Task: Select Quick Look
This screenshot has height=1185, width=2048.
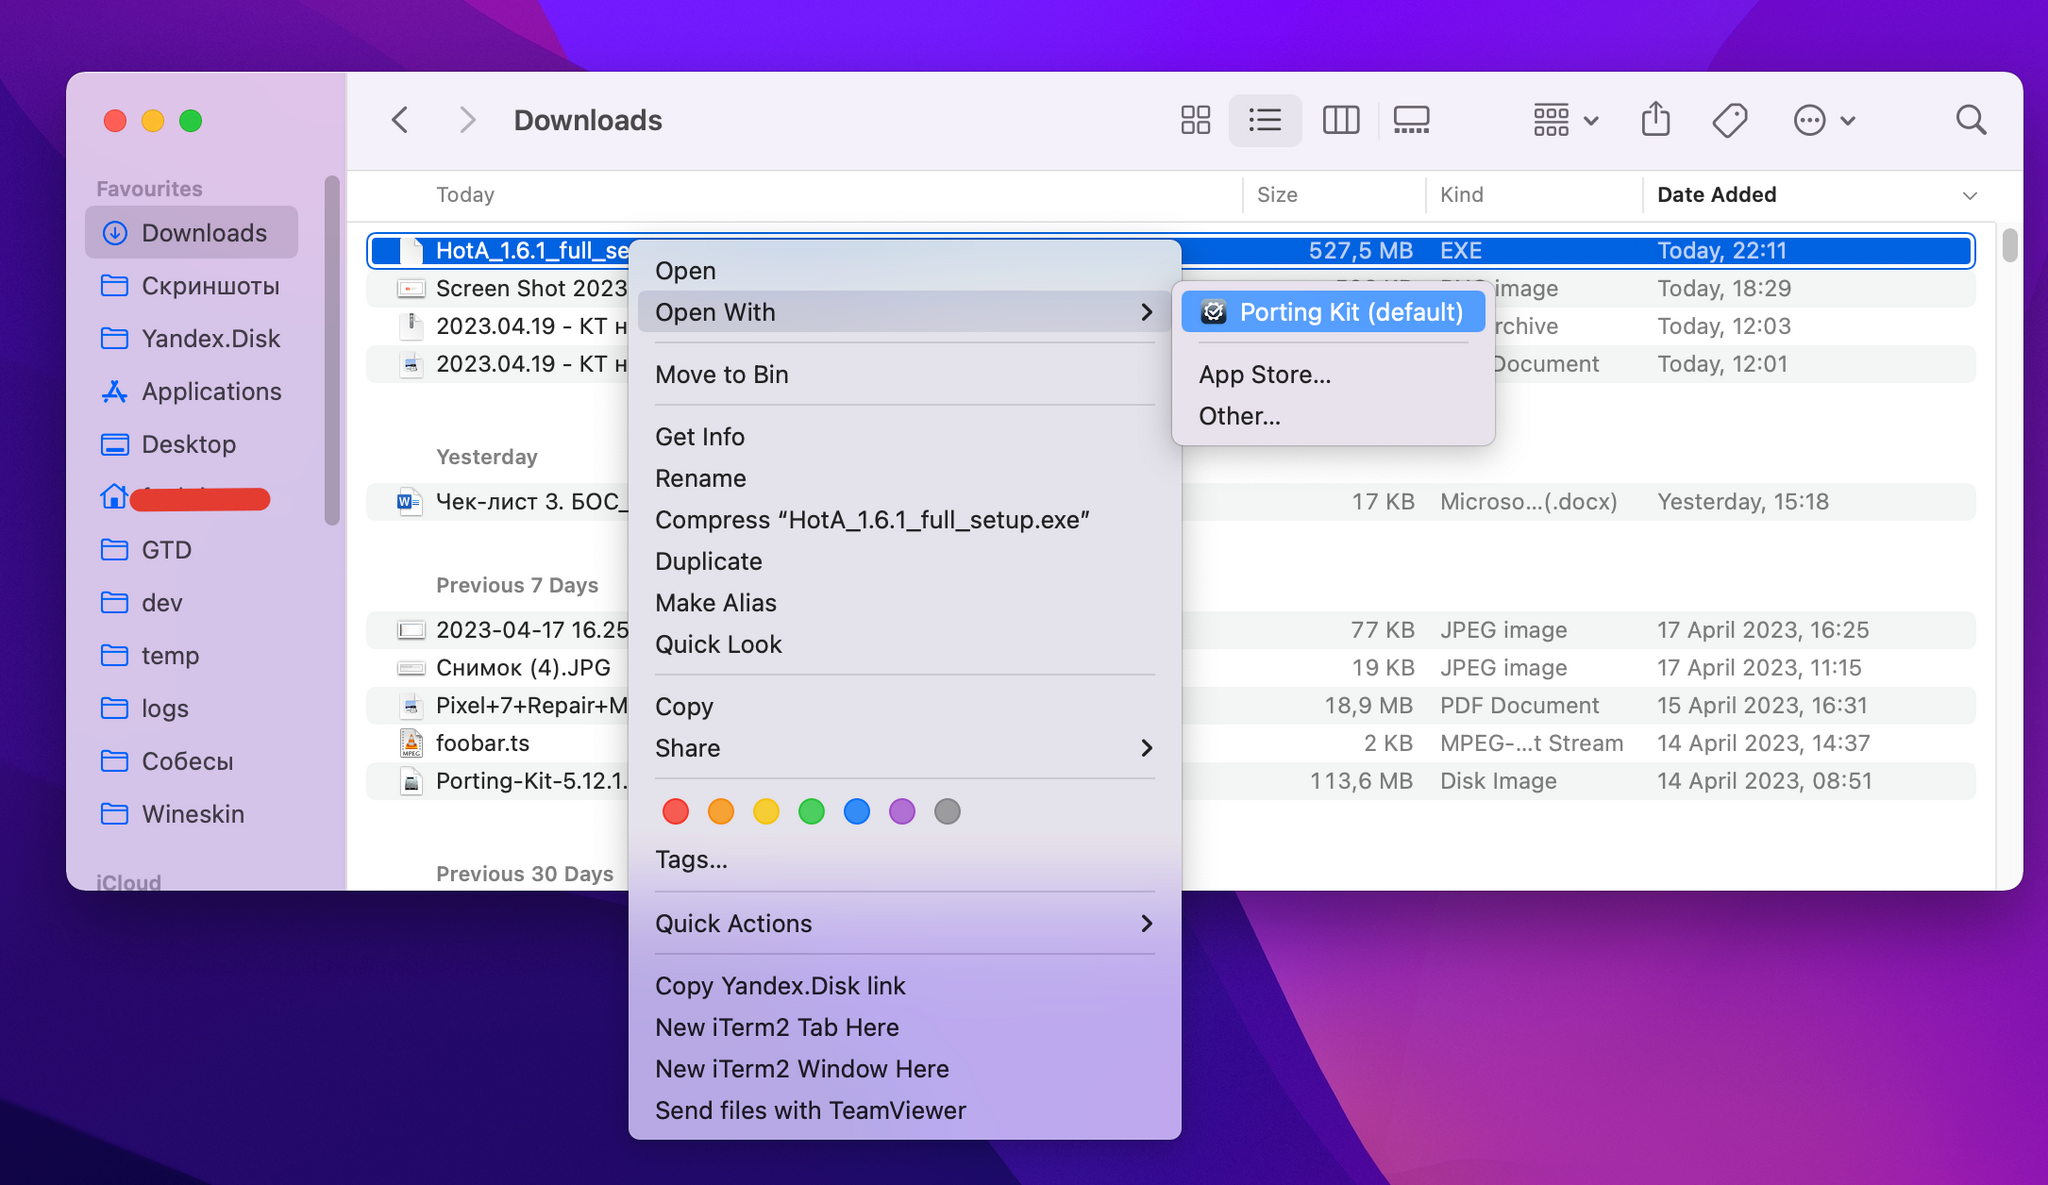Action: [904, 644]
